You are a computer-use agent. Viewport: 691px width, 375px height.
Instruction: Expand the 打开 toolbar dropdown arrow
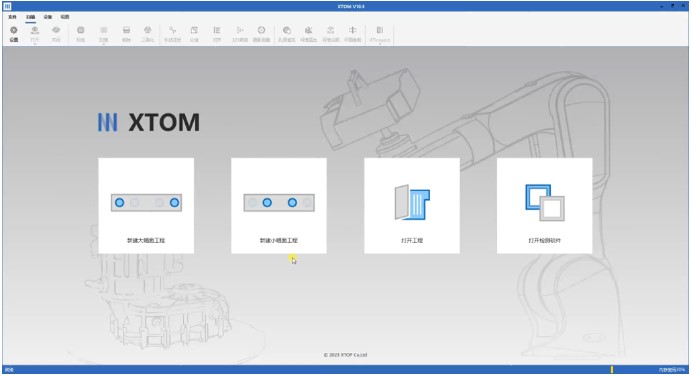tap(35, 44)
